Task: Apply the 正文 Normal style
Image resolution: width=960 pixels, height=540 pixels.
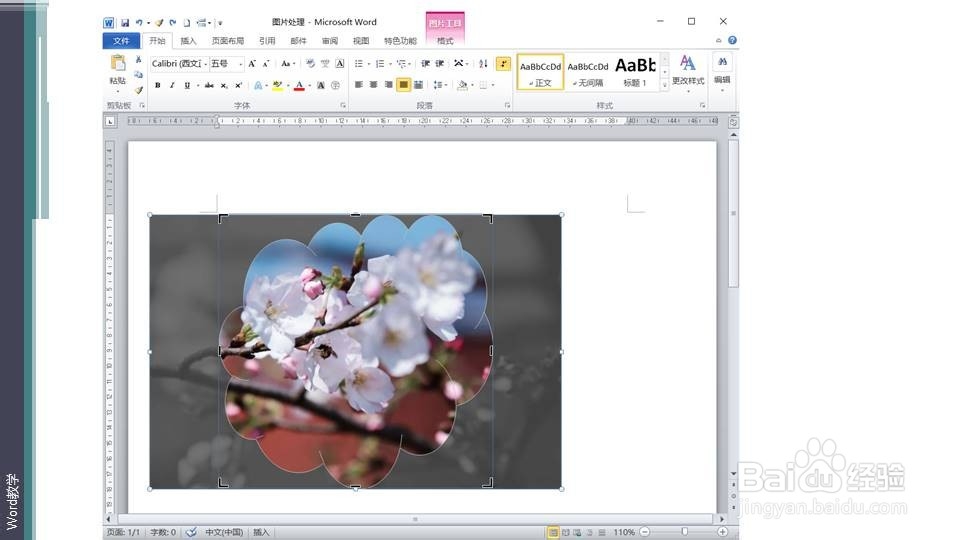Action: (541, 72)
